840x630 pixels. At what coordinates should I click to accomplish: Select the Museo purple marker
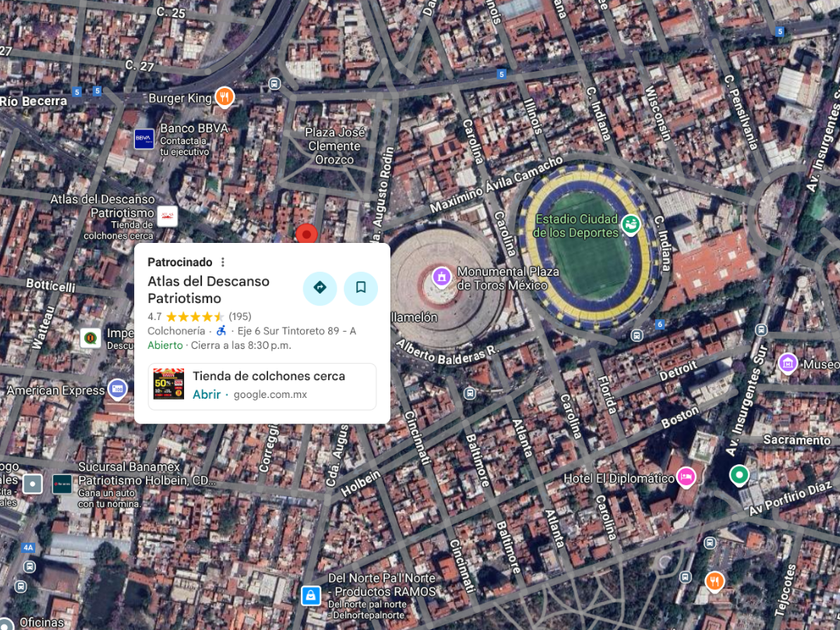point(788,363)
